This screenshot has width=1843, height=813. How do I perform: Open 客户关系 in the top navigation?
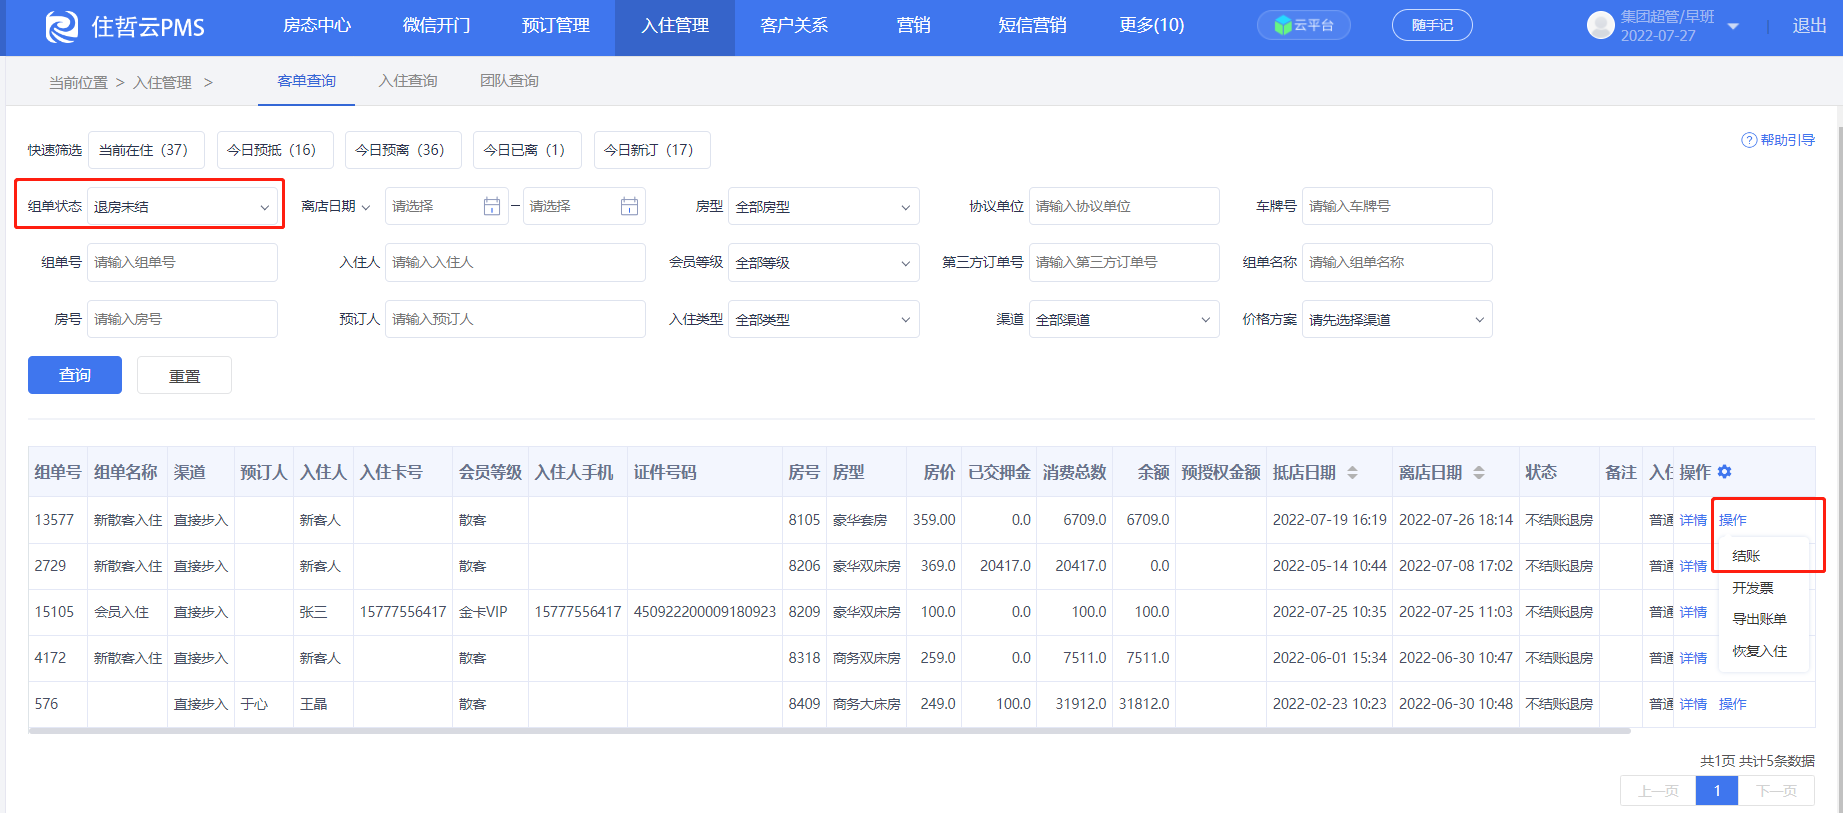coord(794,26)
